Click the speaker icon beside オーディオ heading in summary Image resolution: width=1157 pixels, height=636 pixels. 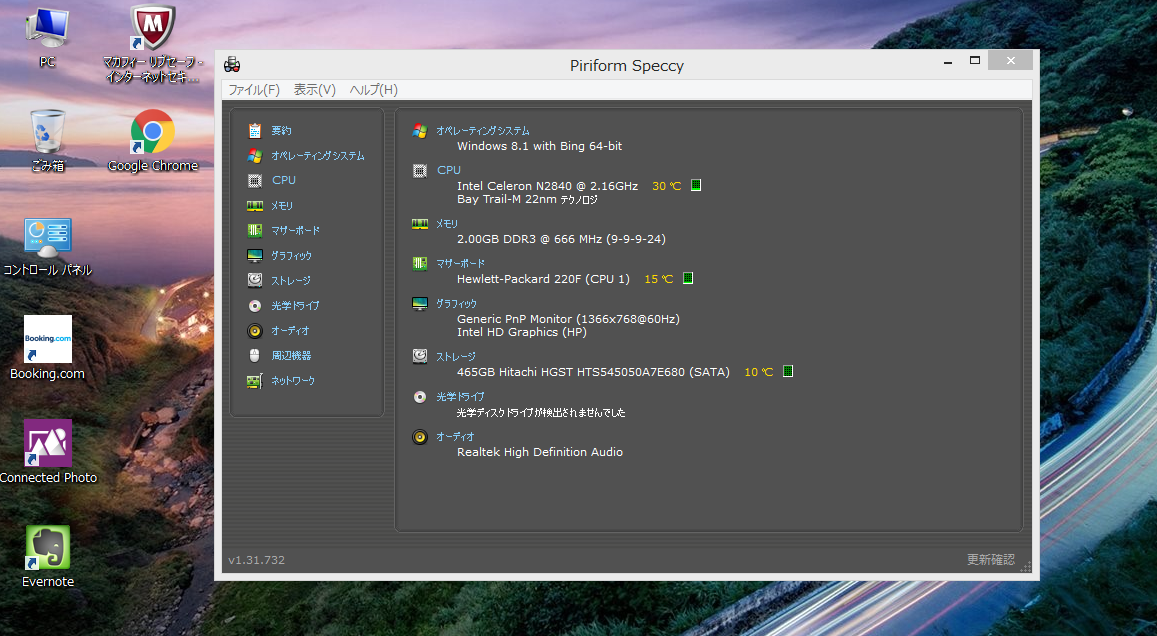[x=420, y=437]
